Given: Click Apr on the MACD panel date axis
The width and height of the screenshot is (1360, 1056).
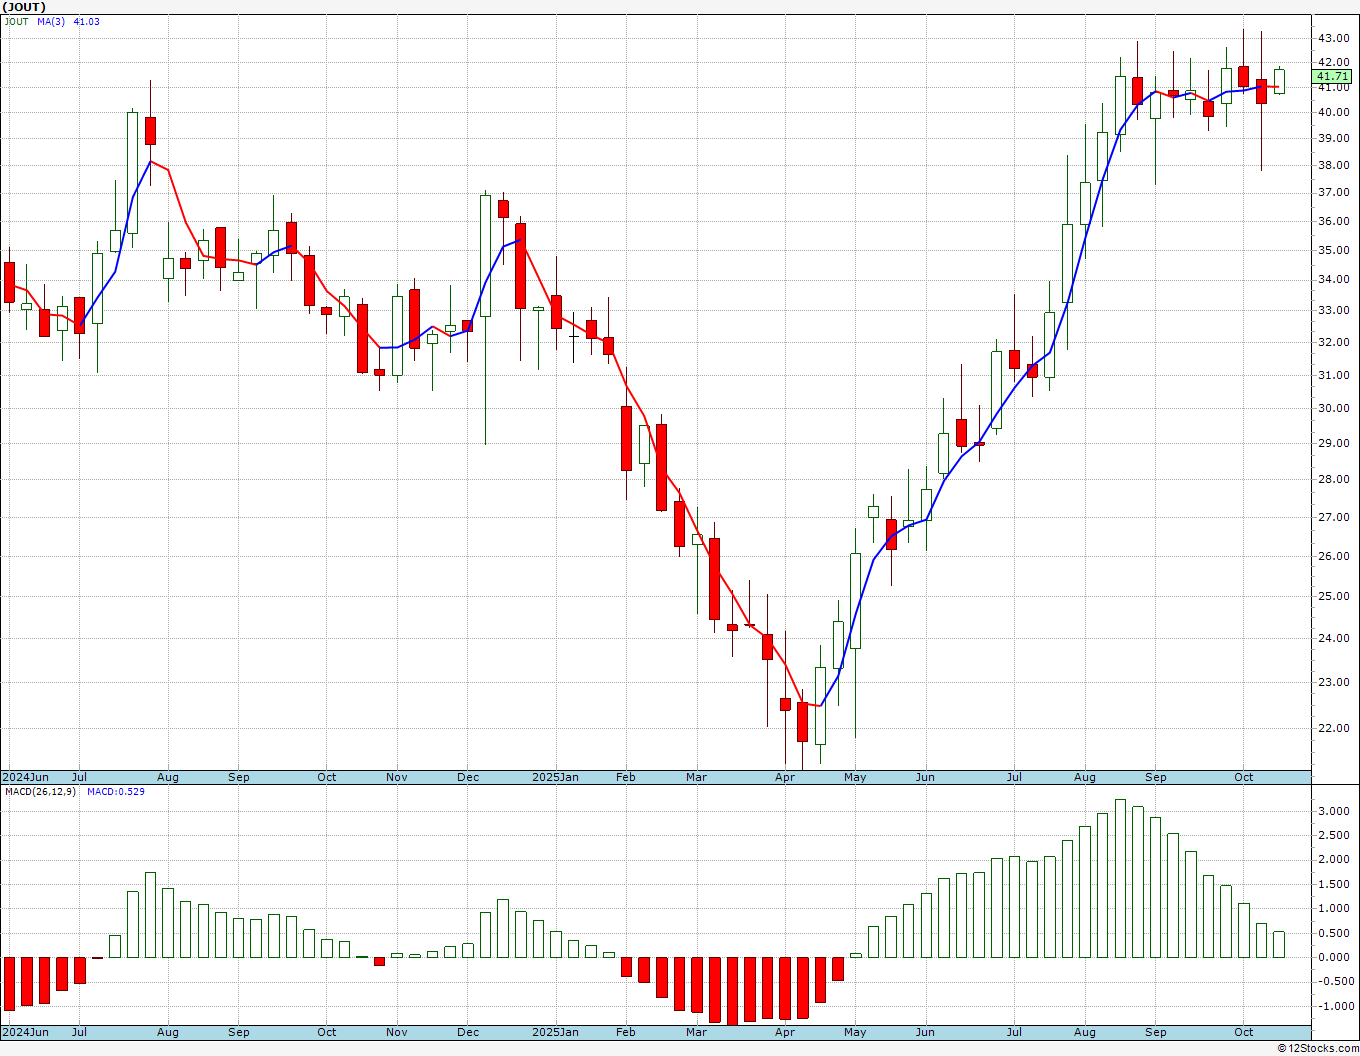Looking at the screenshot, I should (x=785, y=1032).
